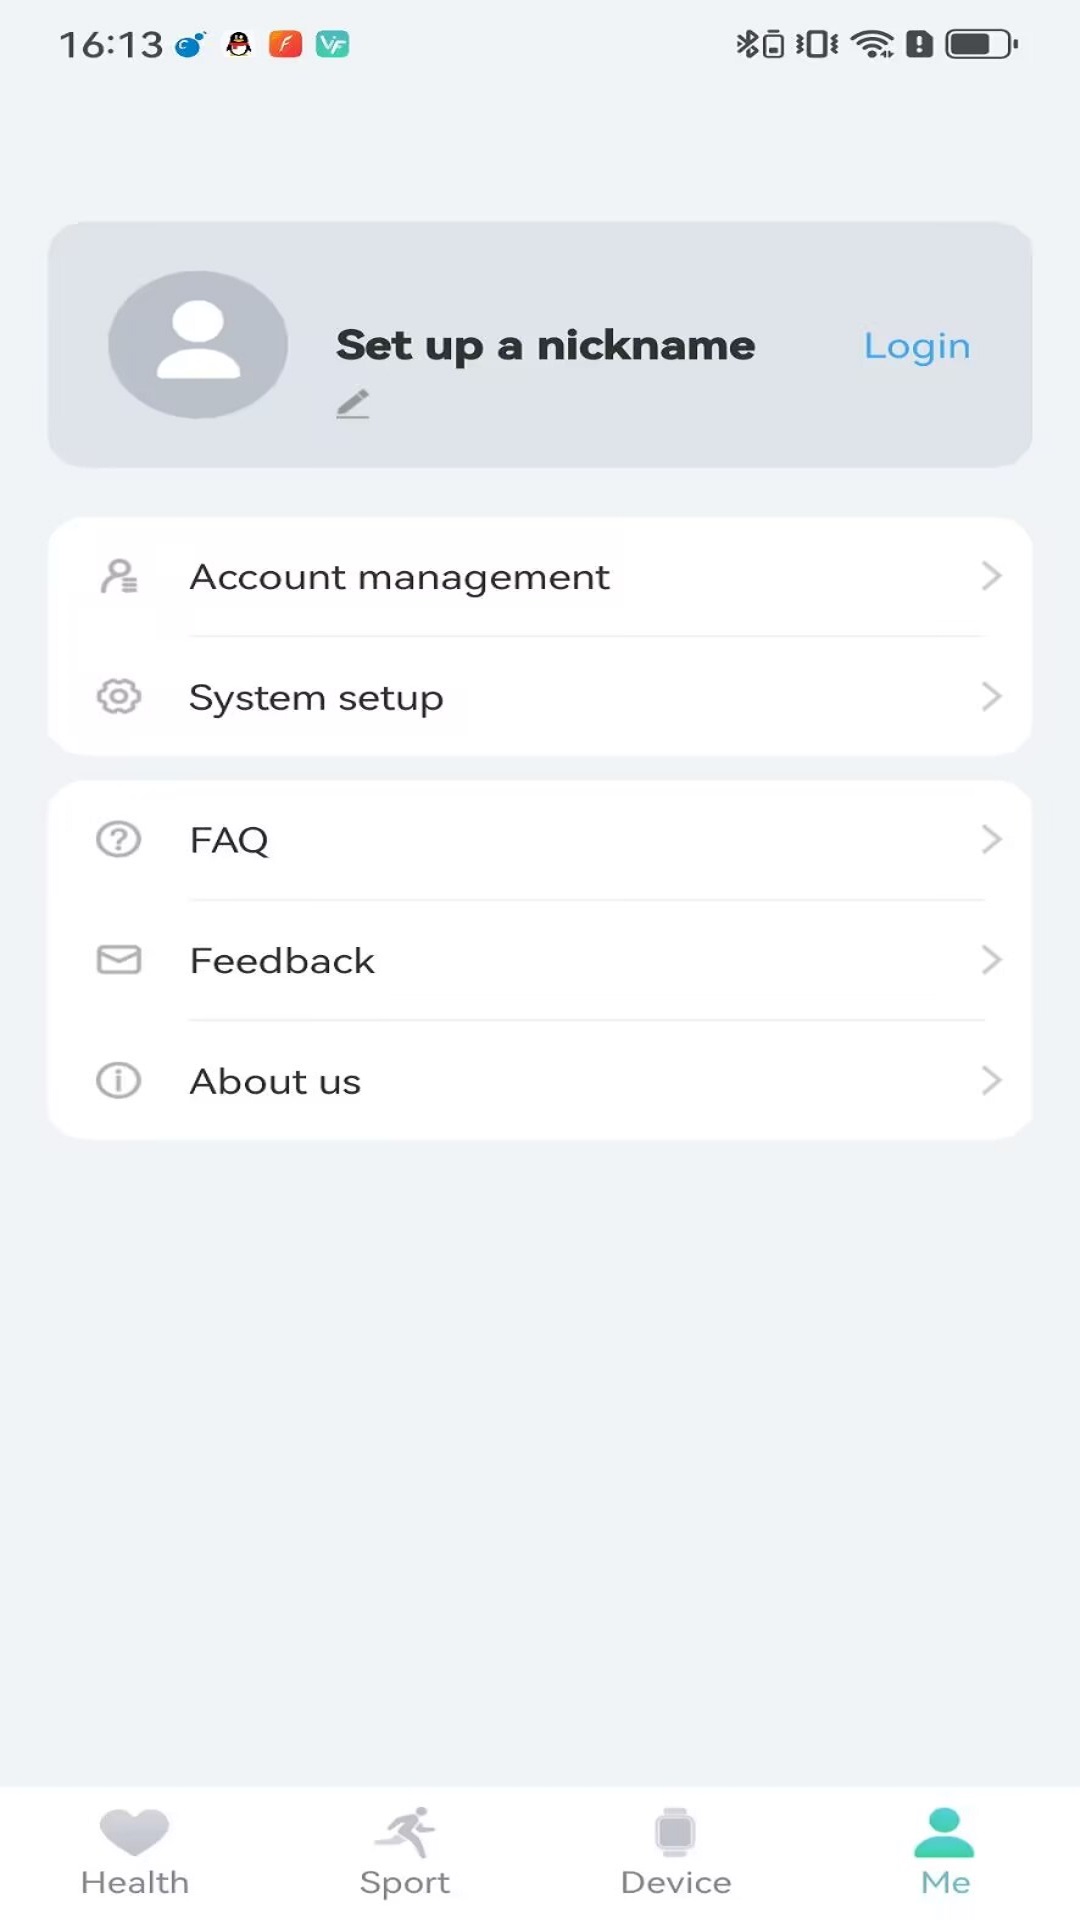Tap the profile avatar placeholder
Screen dimensions: 1080x1920
pos(198,345)
